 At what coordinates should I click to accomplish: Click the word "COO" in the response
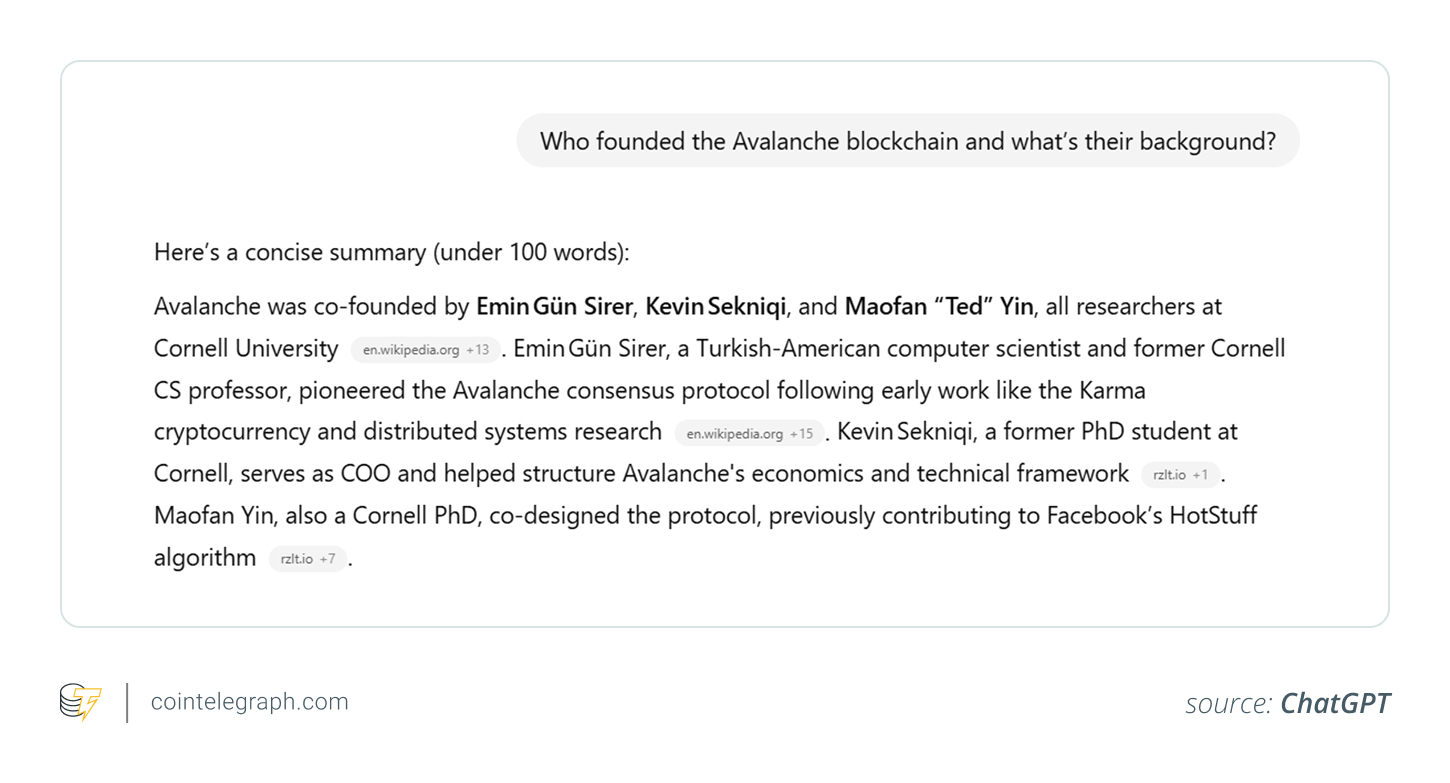[365, 474]
